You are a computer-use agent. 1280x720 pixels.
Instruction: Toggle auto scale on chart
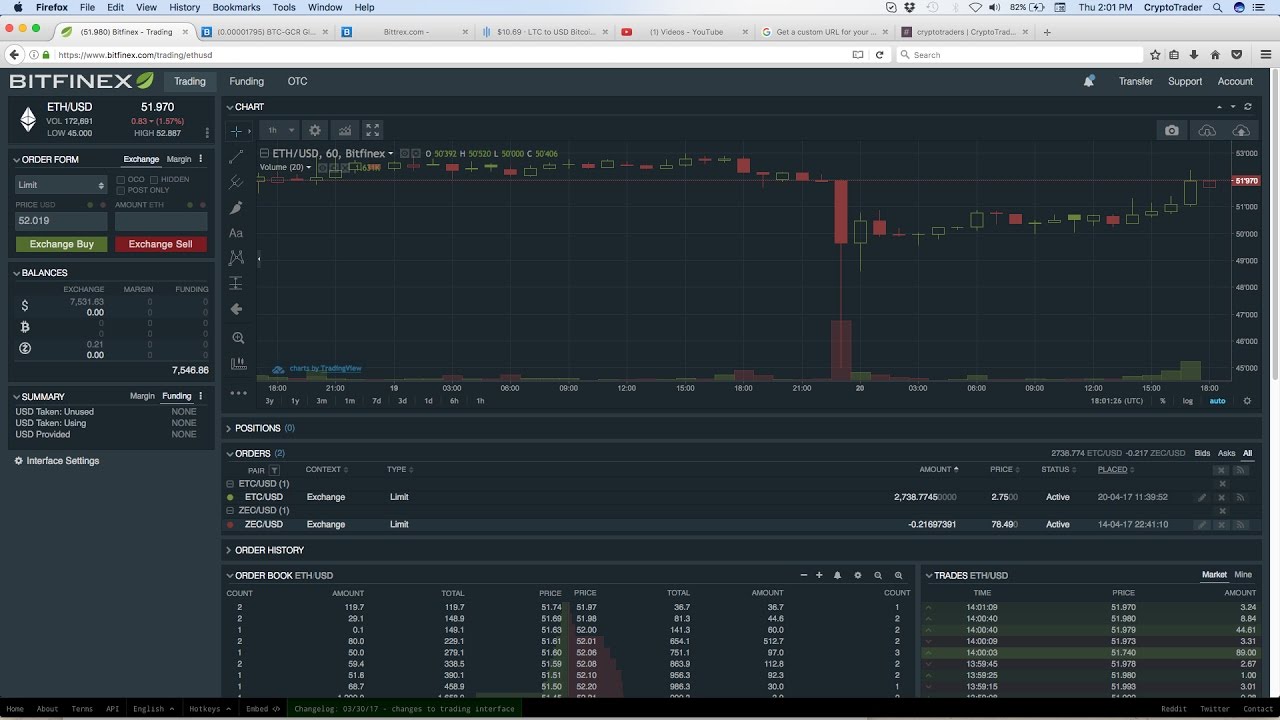click(1217, 401)
